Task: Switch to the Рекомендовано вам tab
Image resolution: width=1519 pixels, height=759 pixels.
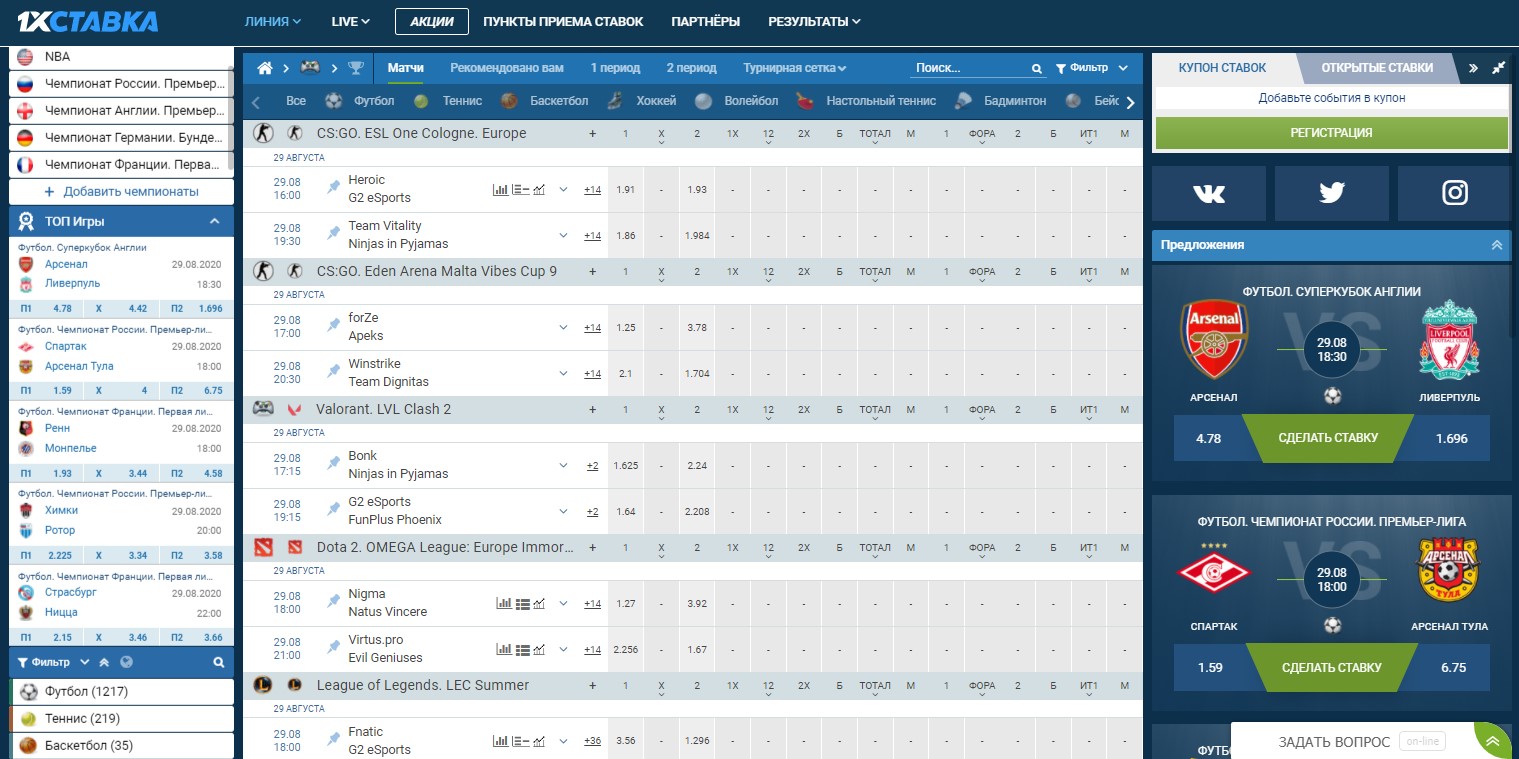Action: [507, 68]
